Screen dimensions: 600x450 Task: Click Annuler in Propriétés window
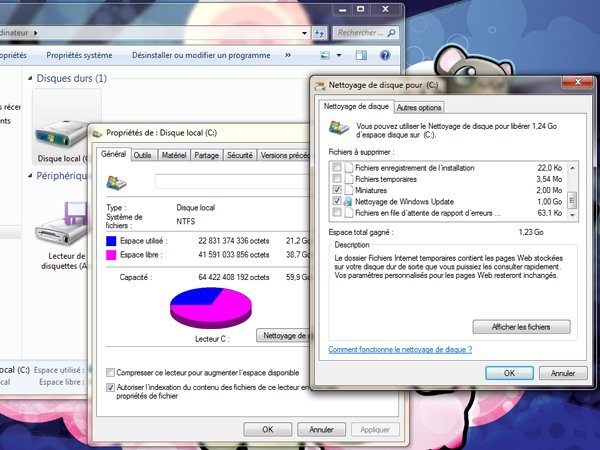click(321, 429)
